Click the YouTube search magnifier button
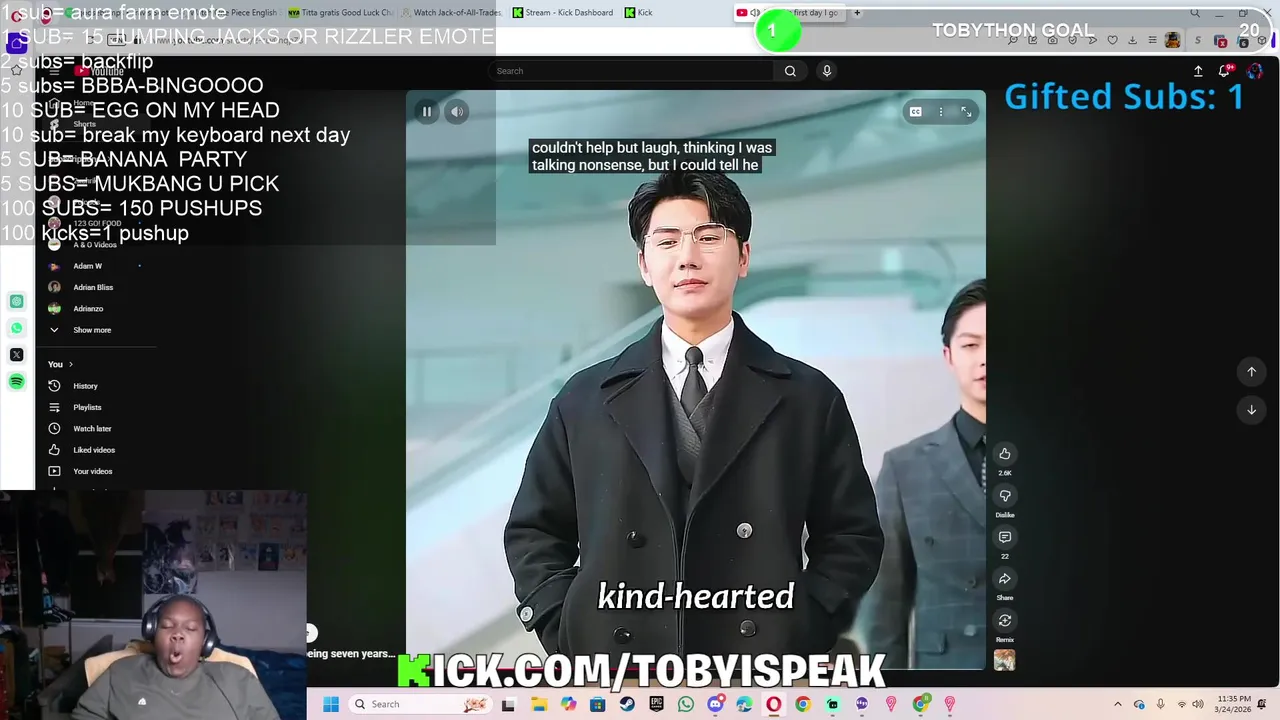This screenshot has width=1280, height=720. point(790,71)
